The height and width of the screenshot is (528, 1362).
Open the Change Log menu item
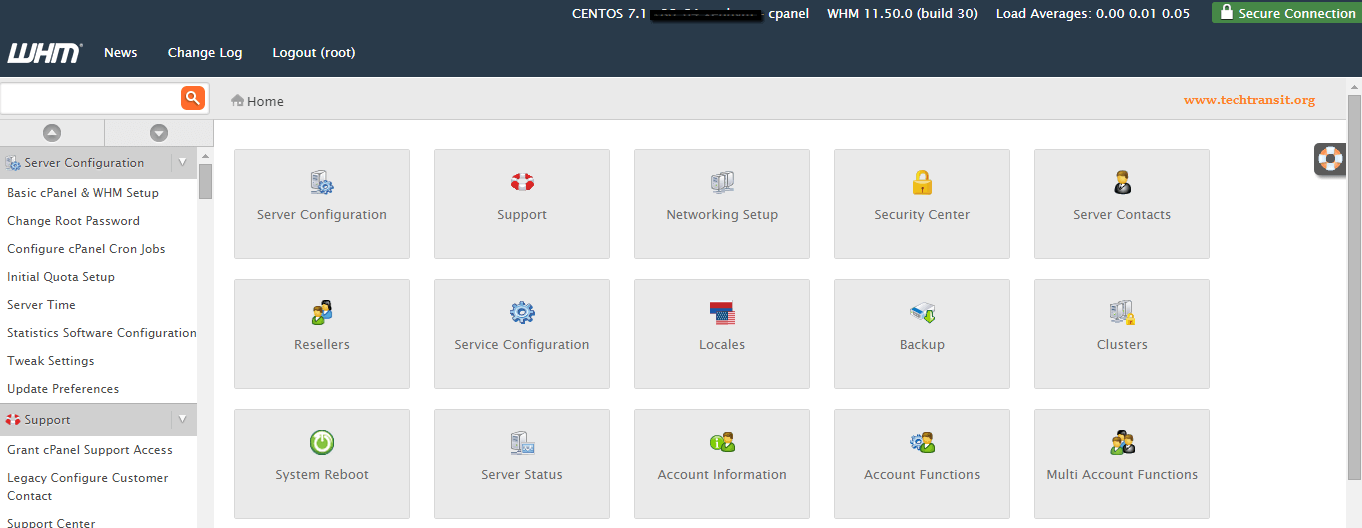[205, 53]
